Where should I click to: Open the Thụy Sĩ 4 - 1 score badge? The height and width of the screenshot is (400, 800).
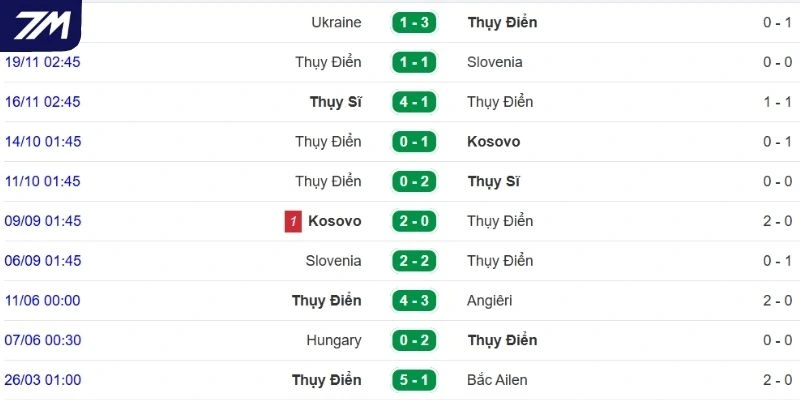(x=414, y=102)
